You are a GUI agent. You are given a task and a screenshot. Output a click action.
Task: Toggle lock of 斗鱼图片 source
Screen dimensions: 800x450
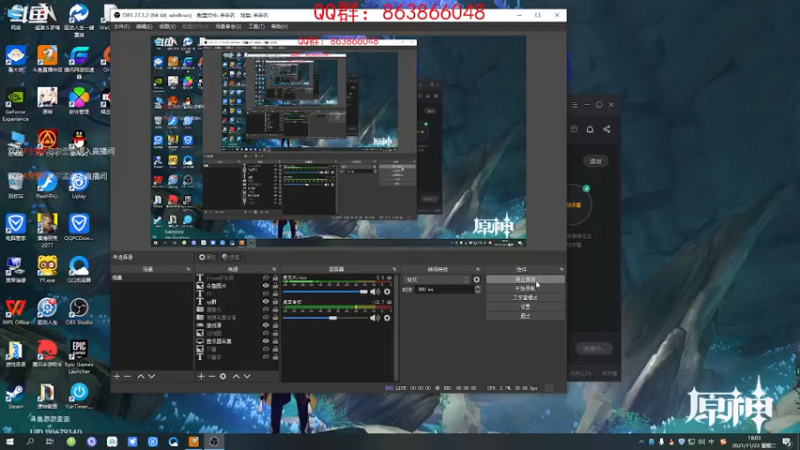coord(276,286)
